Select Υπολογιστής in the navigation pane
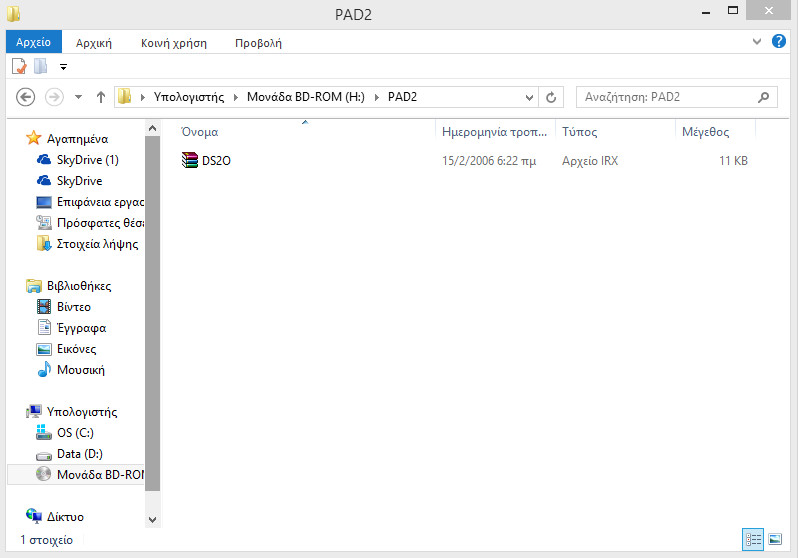Image resolution: width=798 pixels, height=558 pixels. click(82, 411)
